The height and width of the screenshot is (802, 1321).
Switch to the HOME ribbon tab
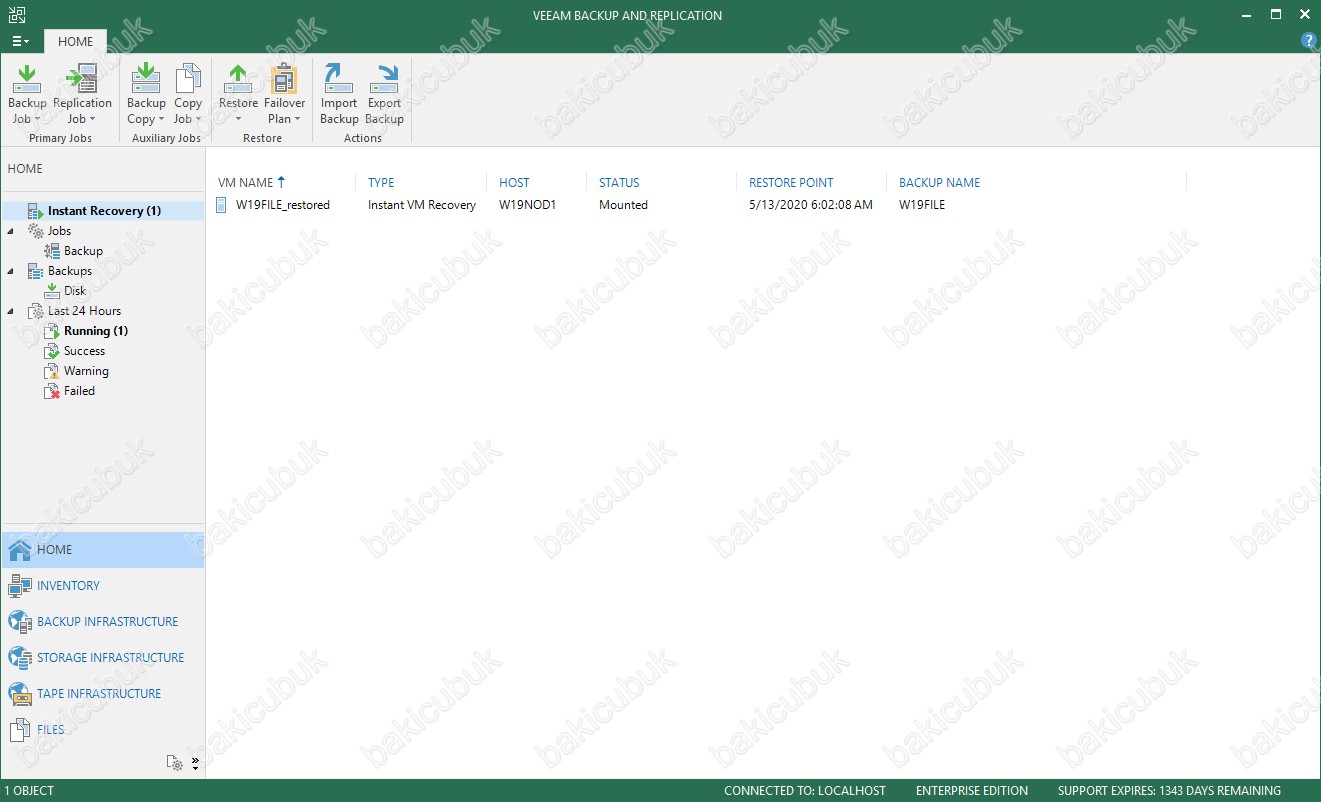[x=75, y=41]
